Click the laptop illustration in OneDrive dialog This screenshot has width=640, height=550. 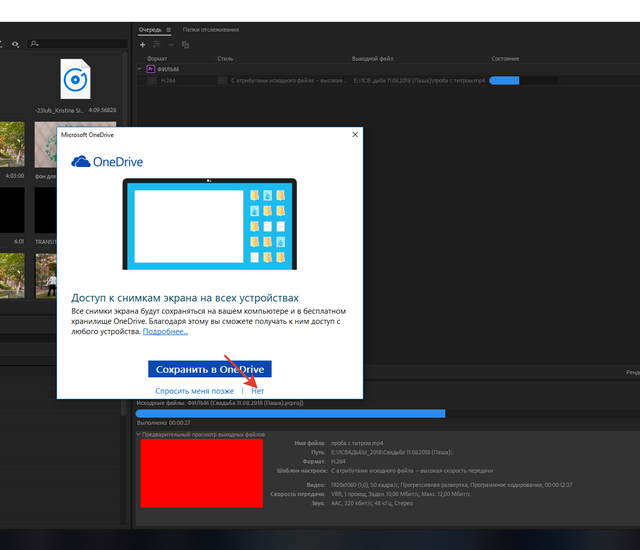coord(210,224)
